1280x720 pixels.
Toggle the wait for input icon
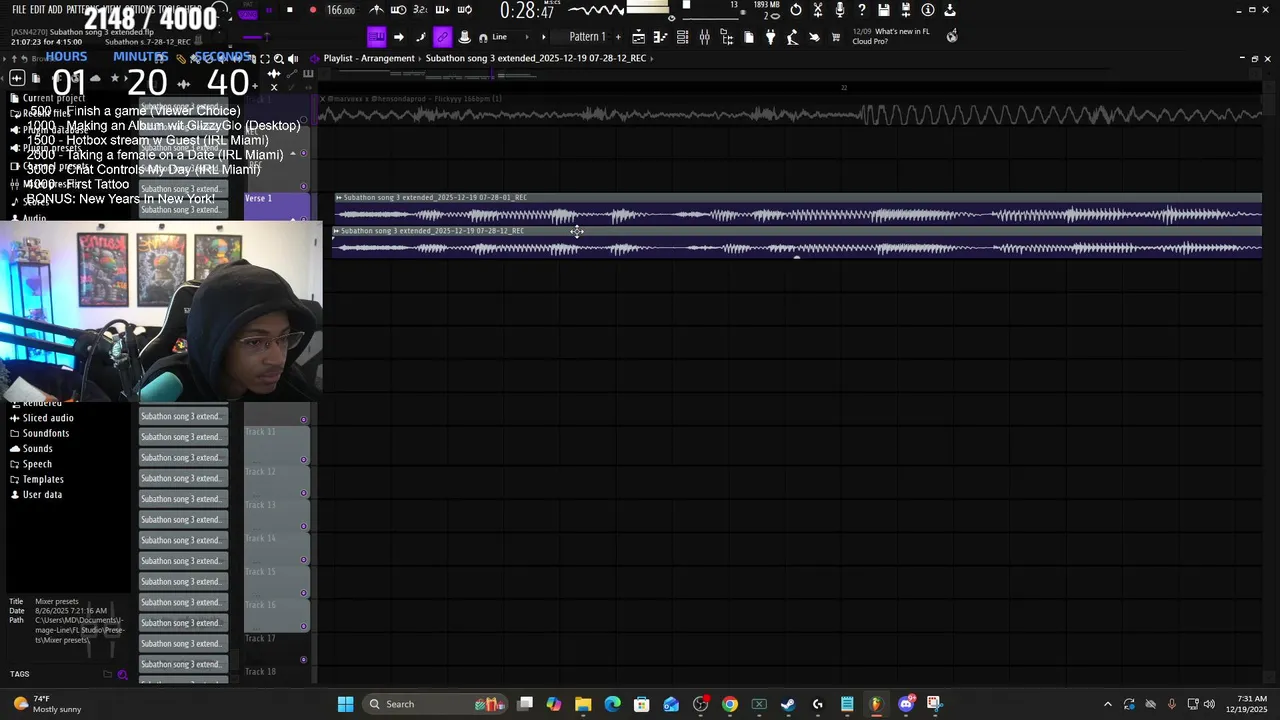(x=398, y=10)
